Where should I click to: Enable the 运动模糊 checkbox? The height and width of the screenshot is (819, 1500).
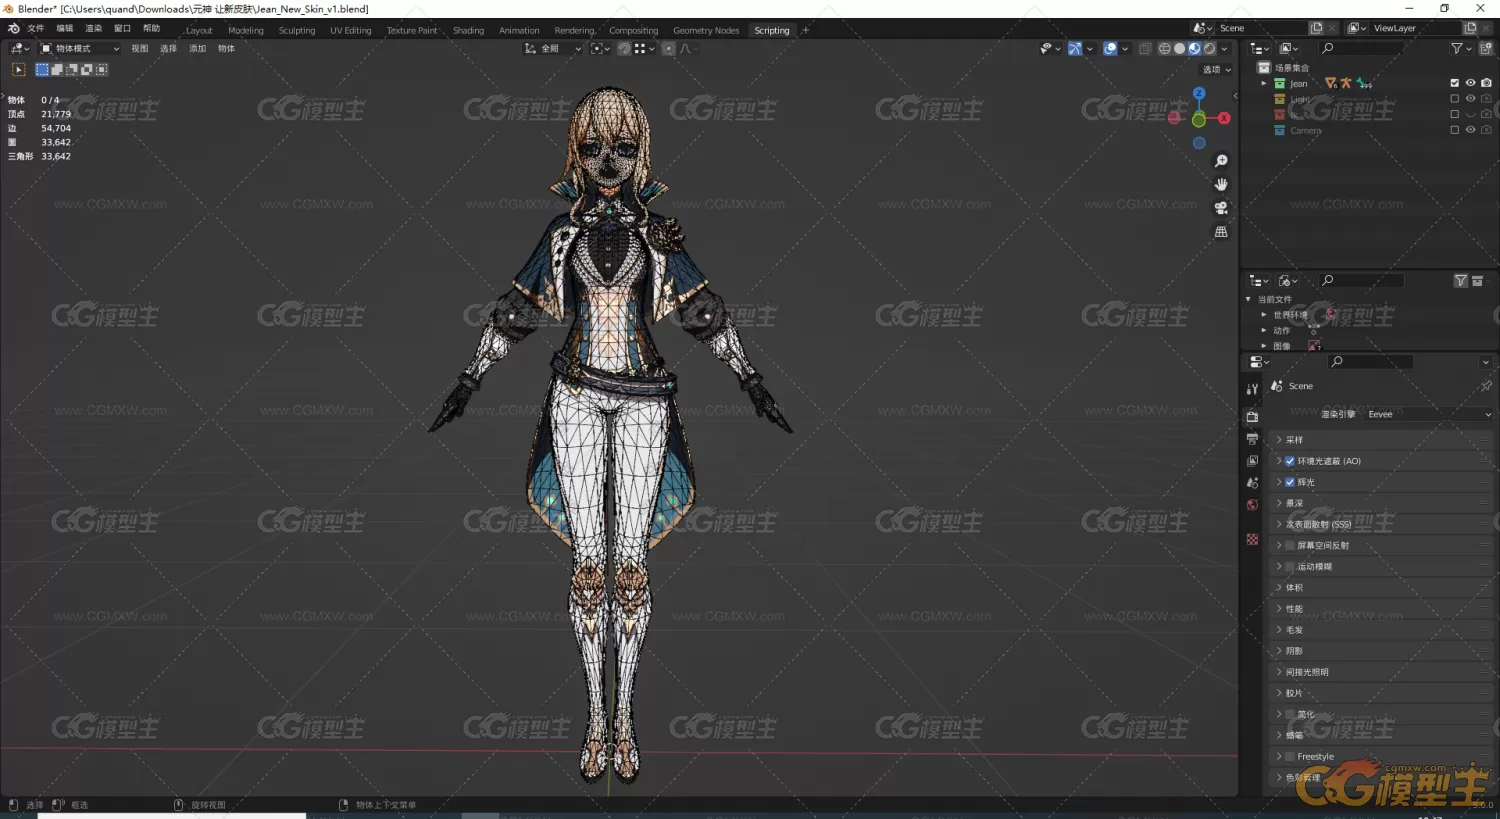[1290, 566]
